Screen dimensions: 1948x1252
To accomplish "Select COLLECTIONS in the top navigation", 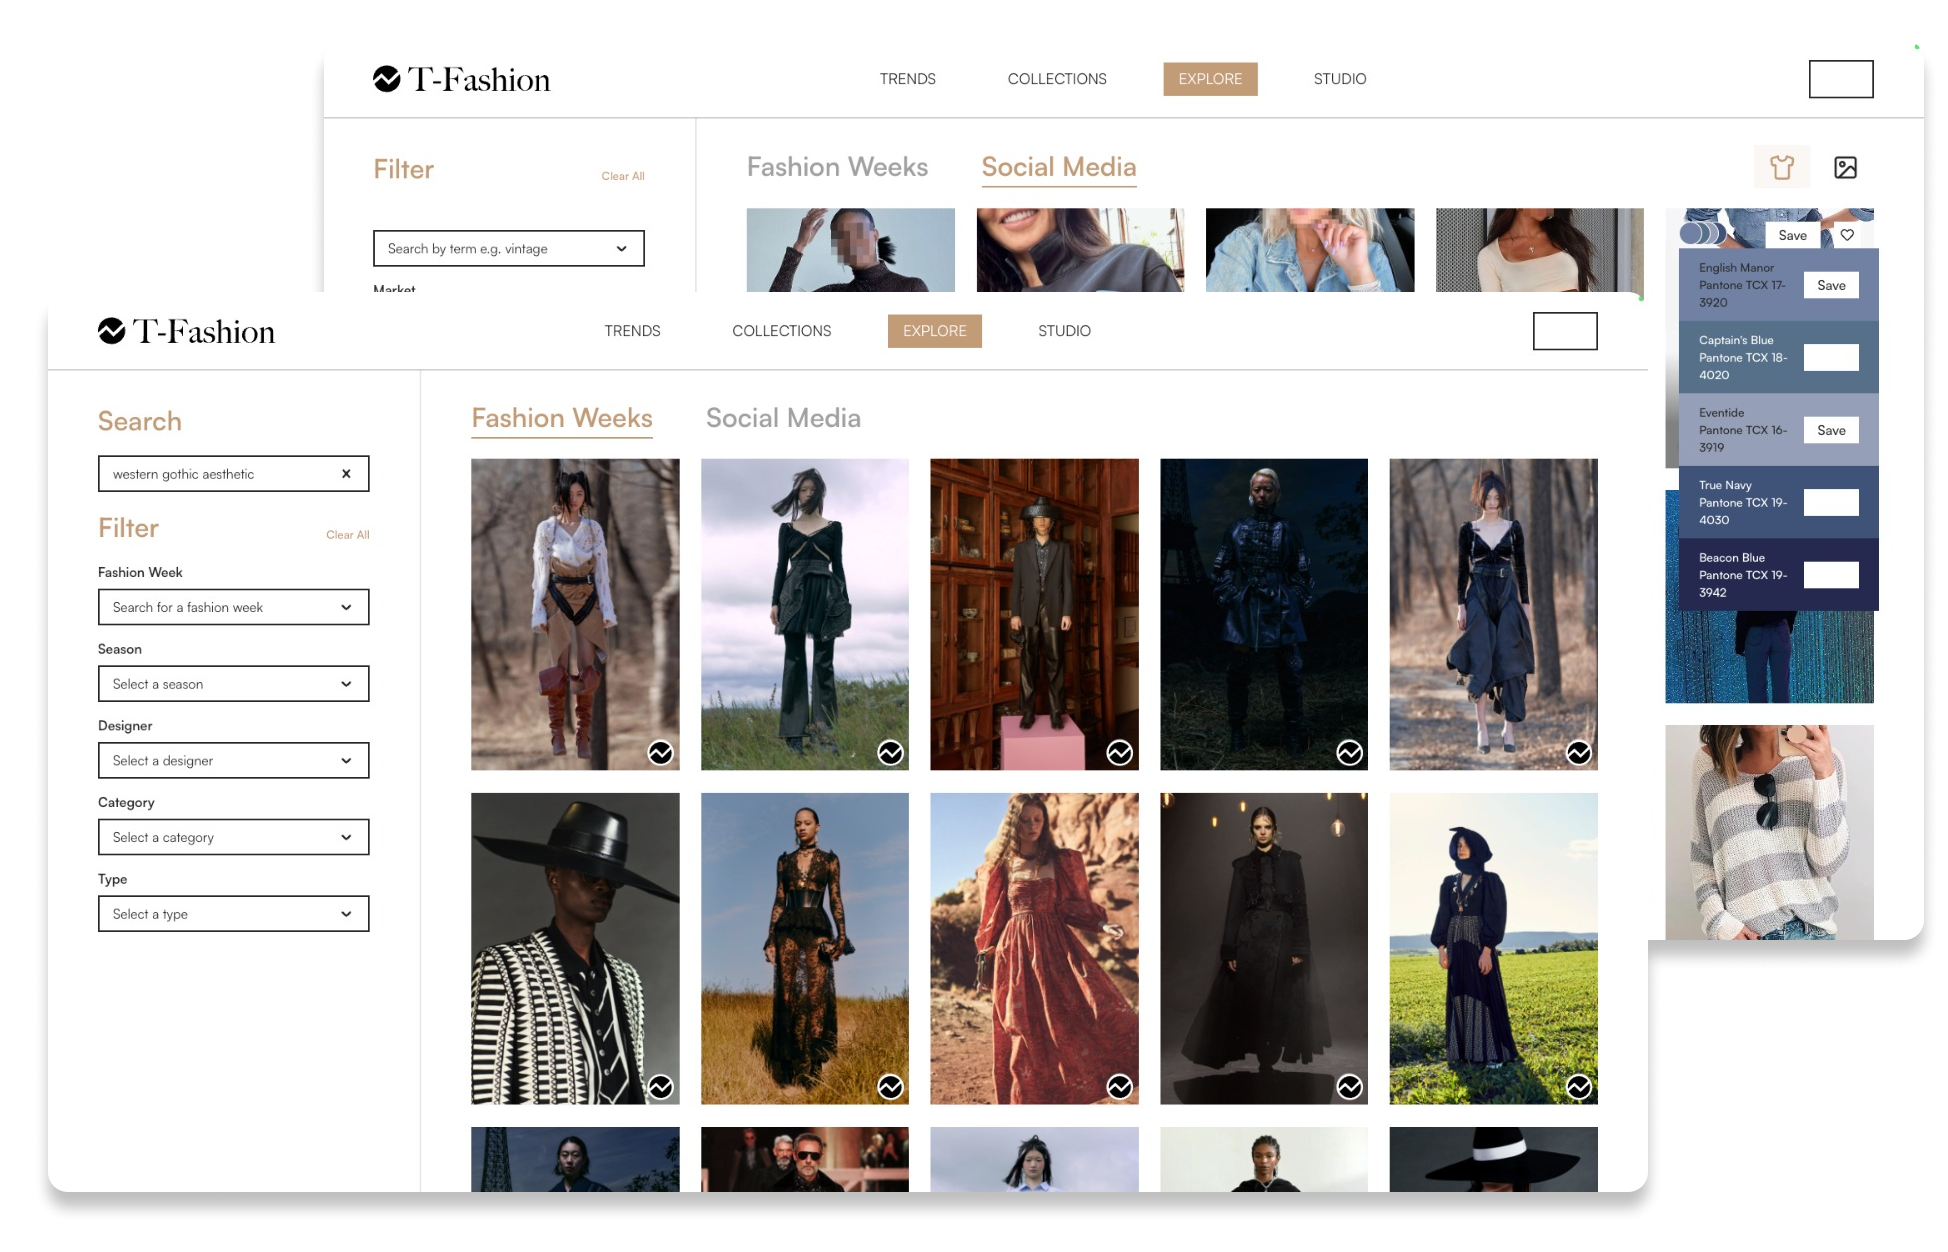I will pyautogui.click(x=782, y=331).
